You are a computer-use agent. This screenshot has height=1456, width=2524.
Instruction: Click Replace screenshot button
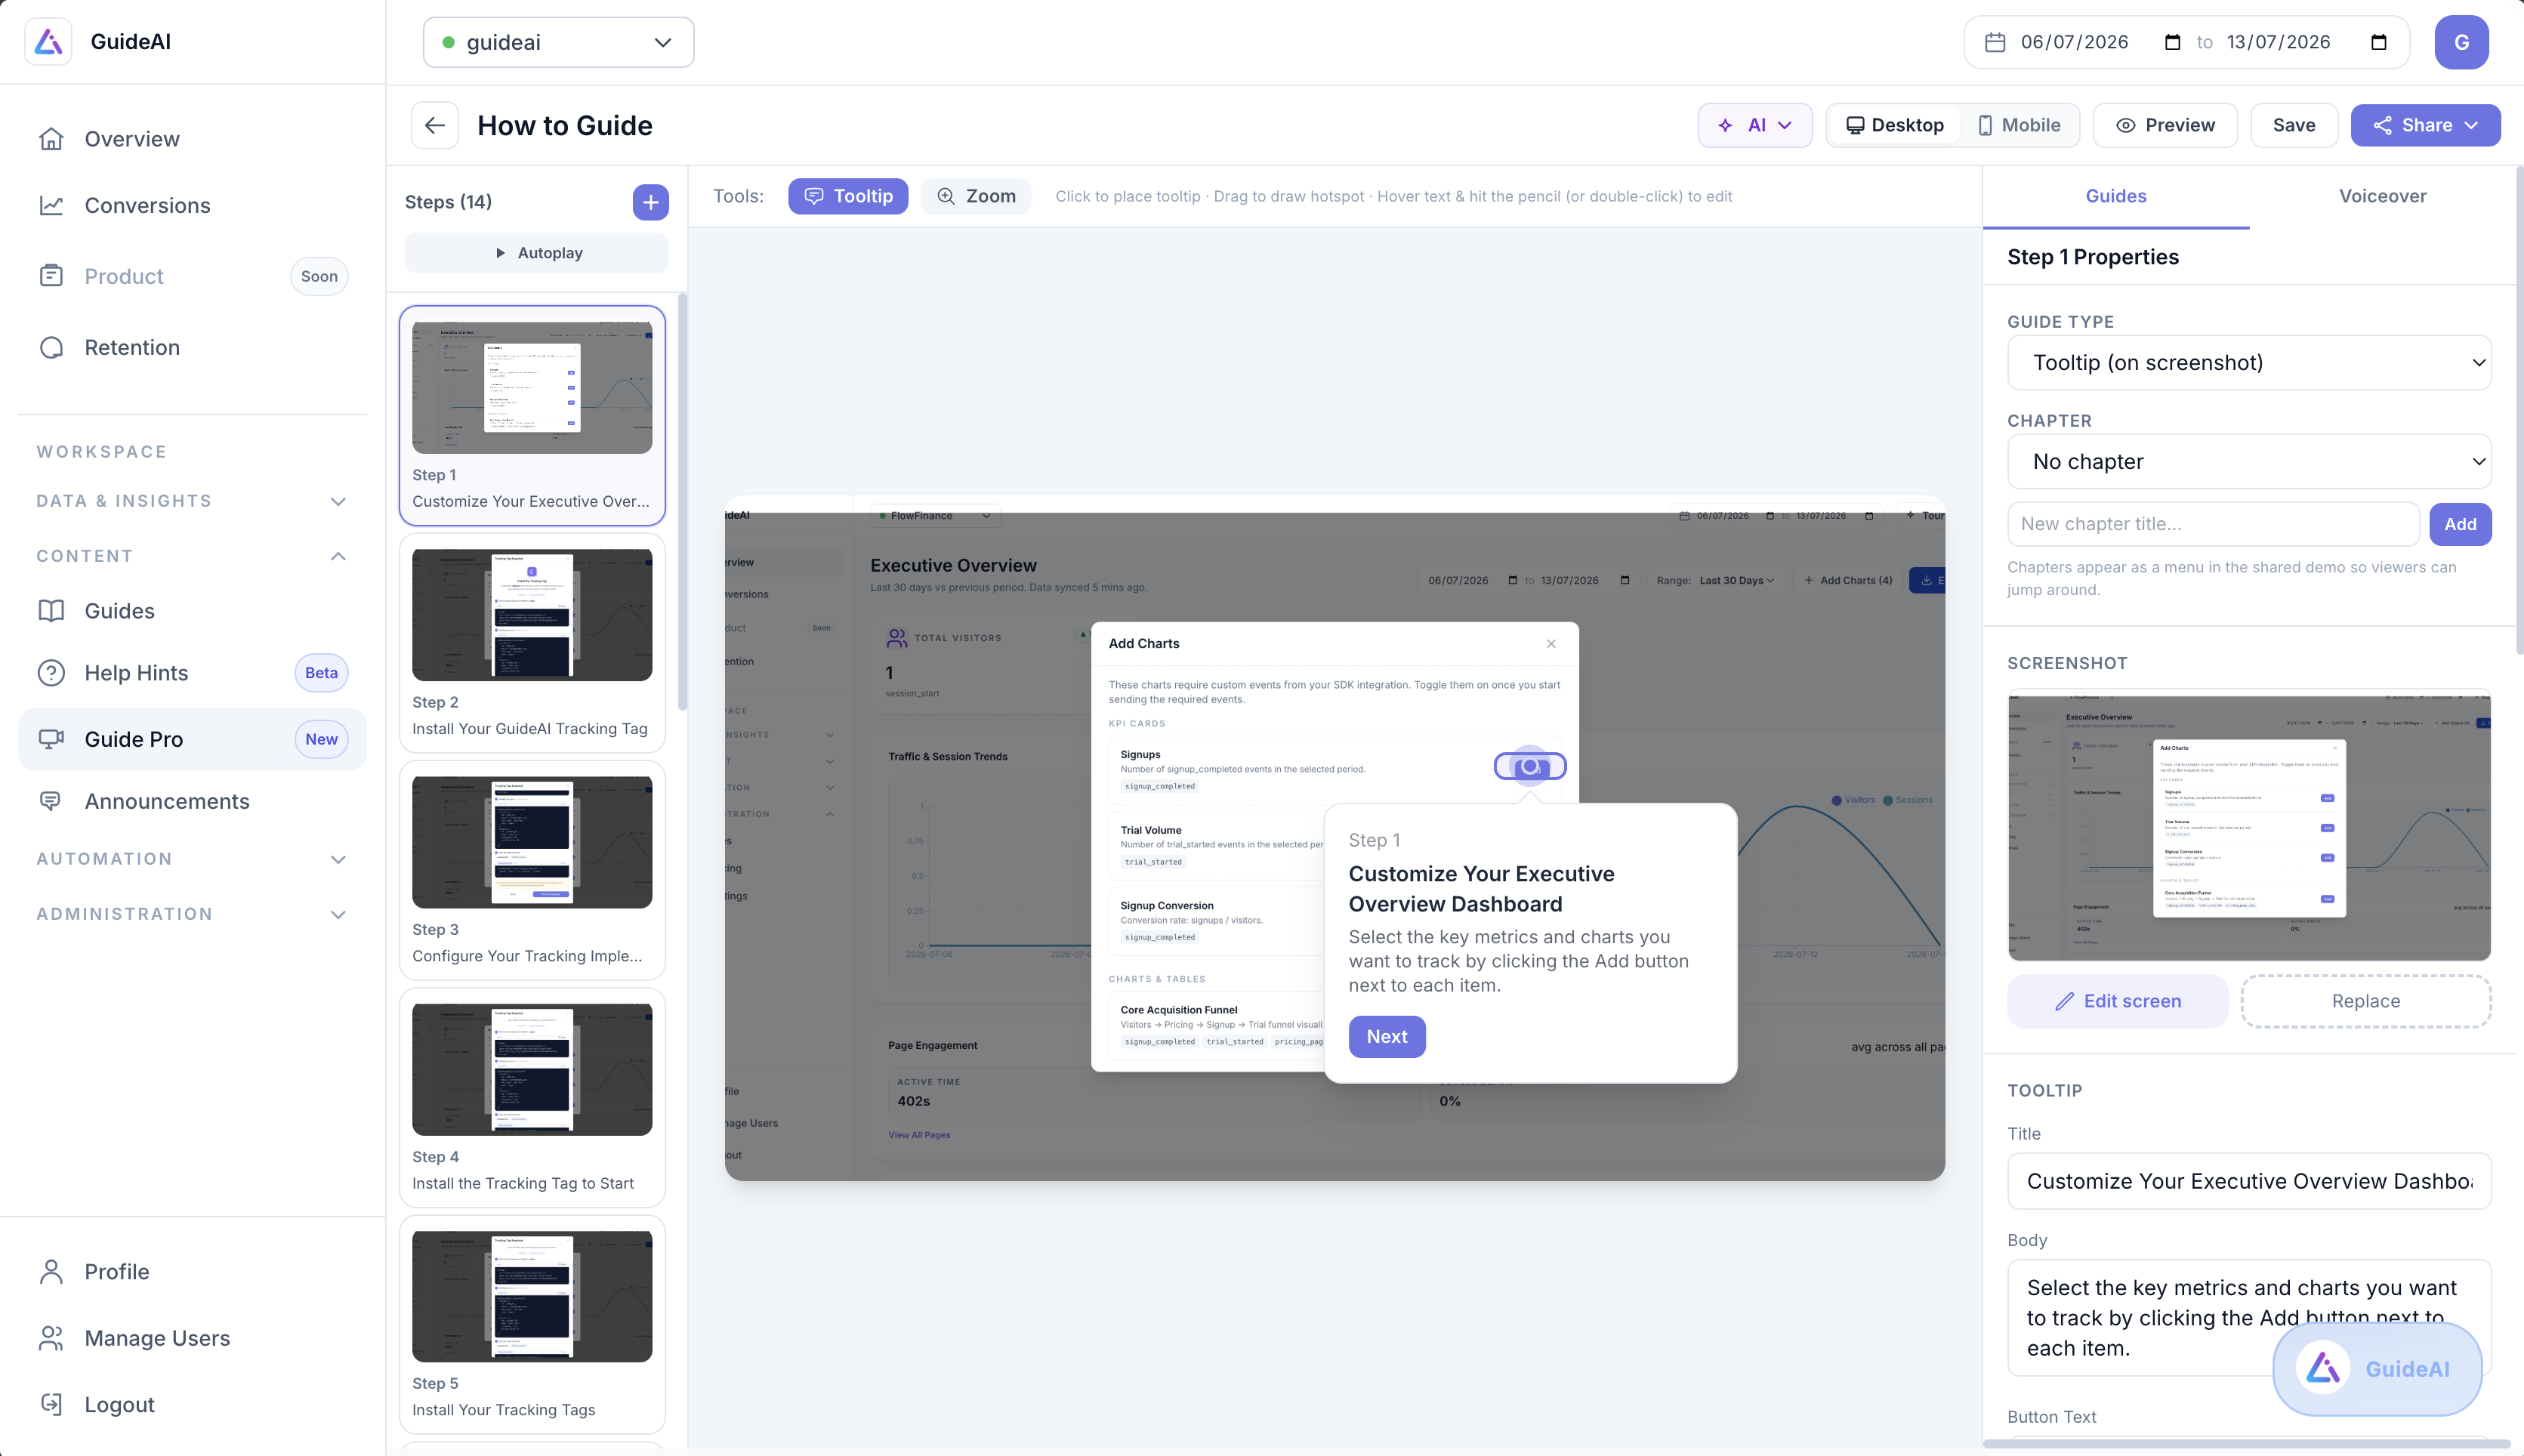pos(2366,1001)
